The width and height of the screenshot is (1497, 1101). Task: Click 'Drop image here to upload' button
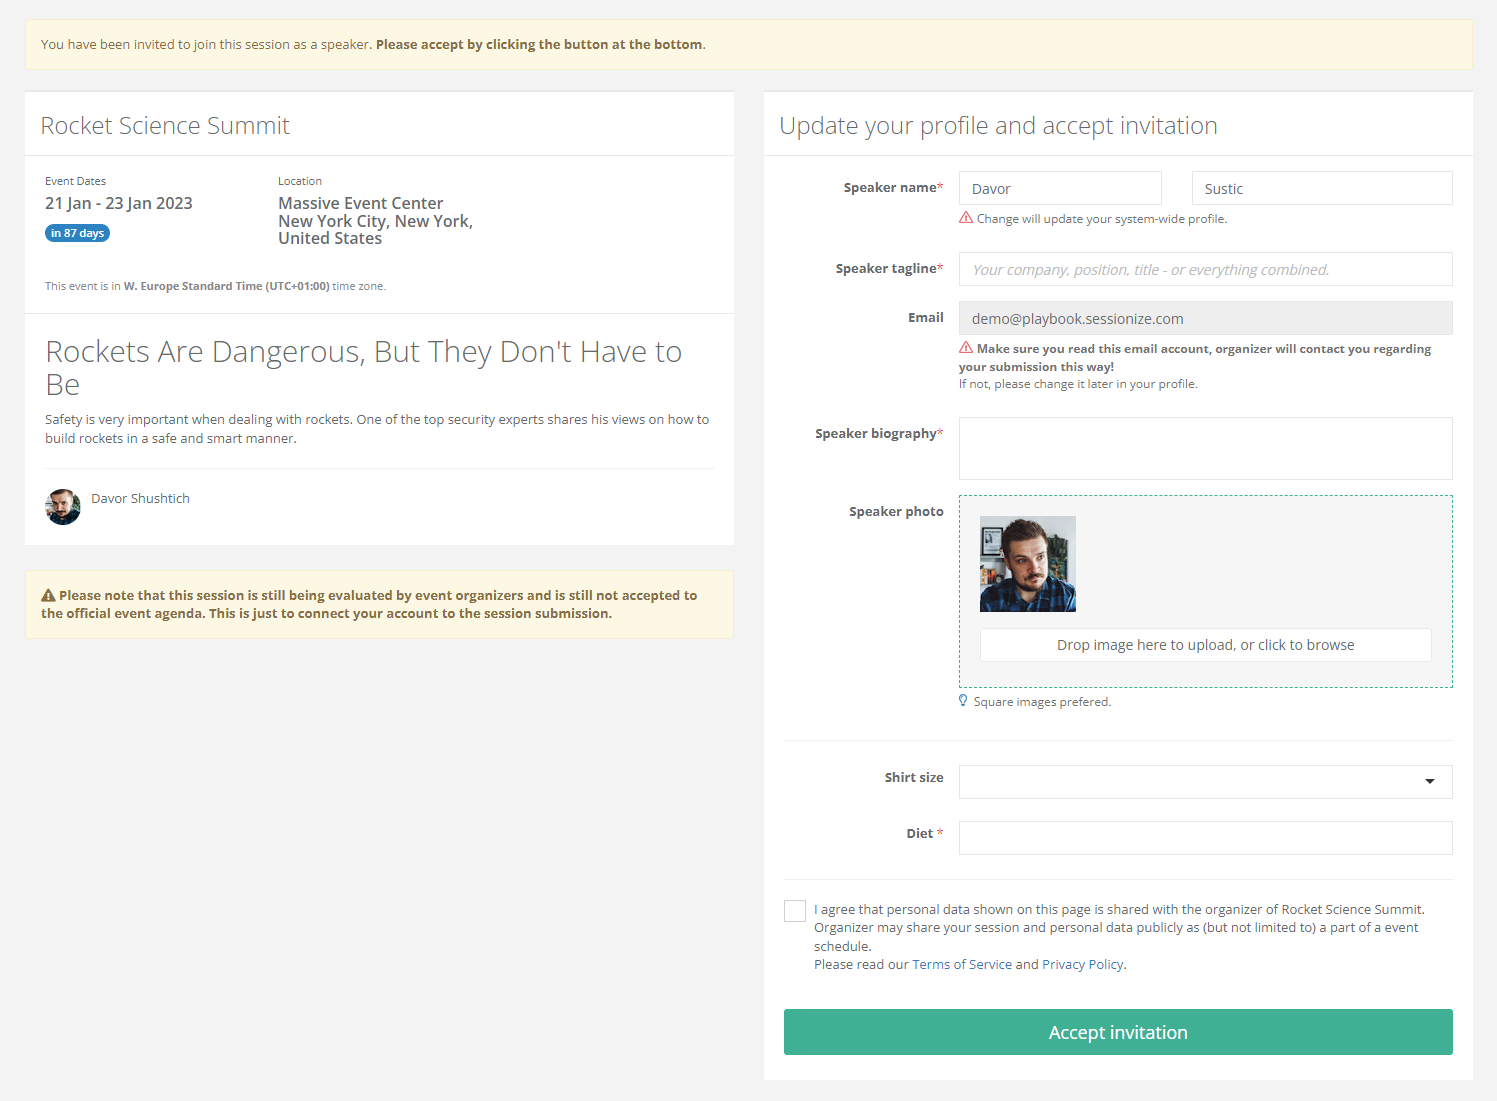[x=1205, y=645]
